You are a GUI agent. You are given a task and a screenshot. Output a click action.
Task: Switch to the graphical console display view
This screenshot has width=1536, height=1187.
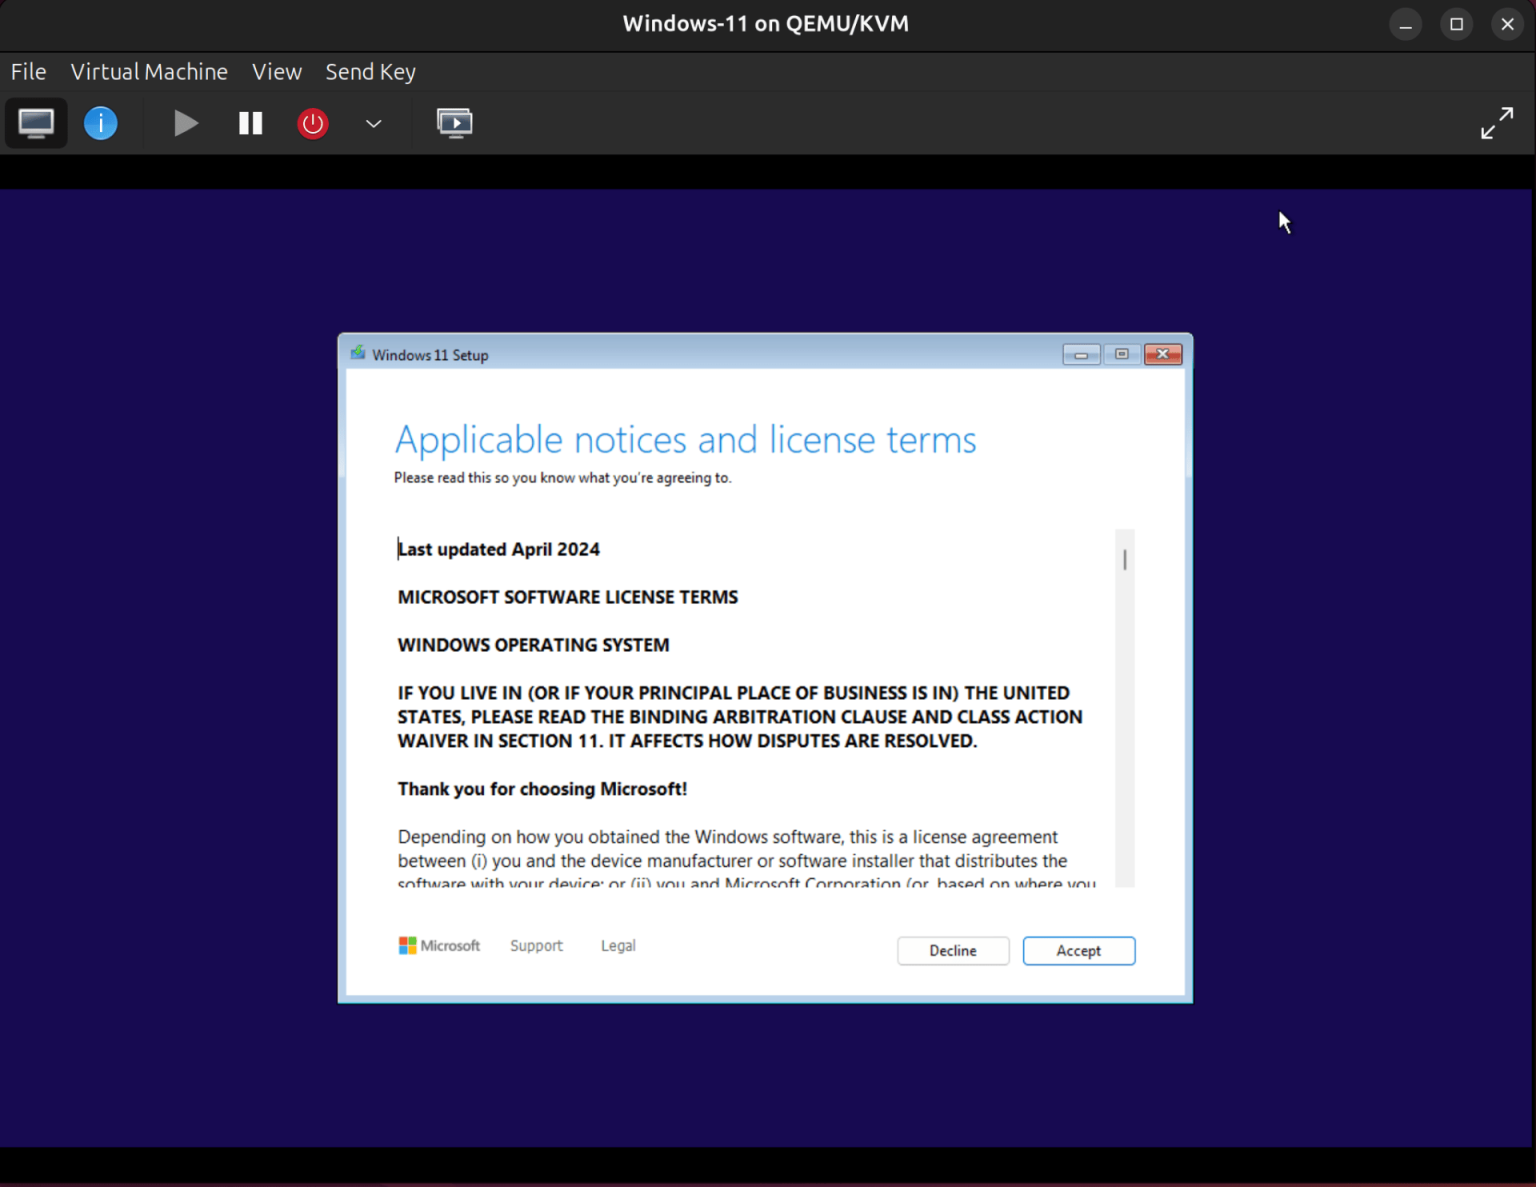tap(36, 122)
